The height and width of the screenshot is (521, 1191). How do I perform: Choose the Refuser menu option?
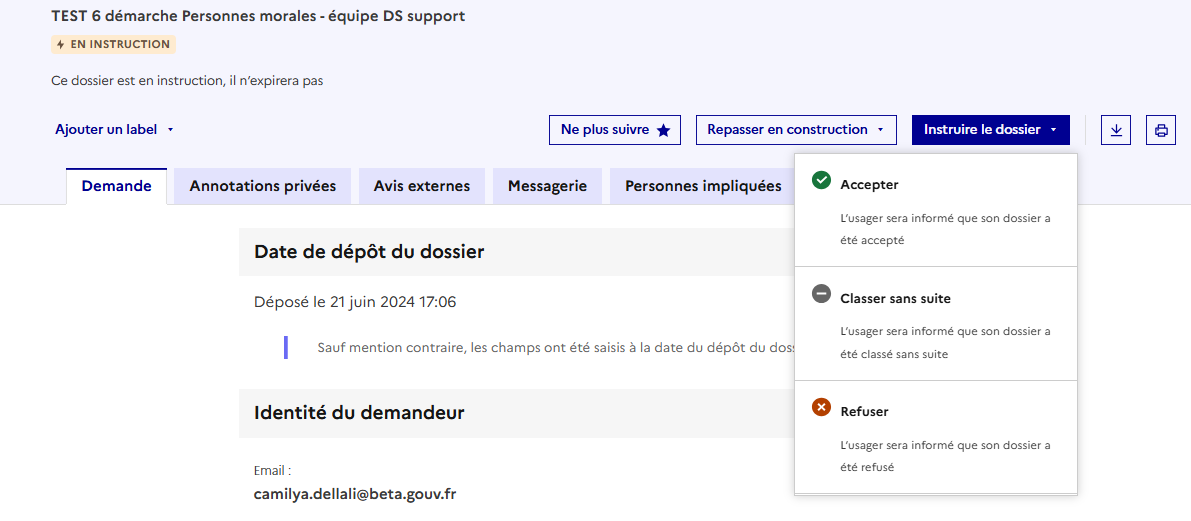point(864,411)
